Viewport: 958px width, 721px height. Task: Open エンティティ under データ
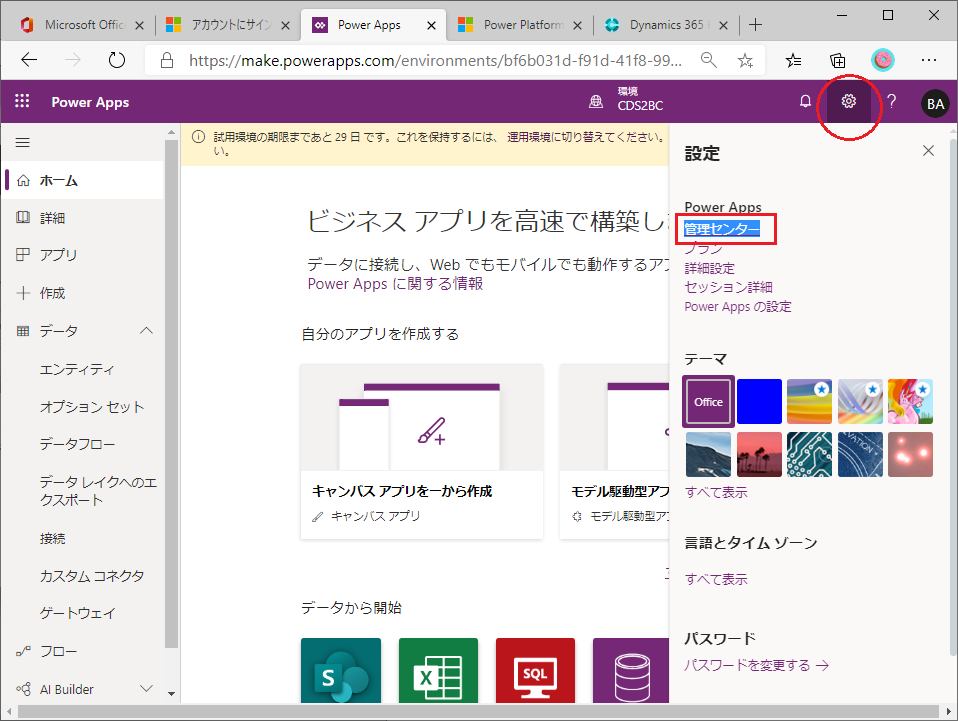(x=77, y=369)
